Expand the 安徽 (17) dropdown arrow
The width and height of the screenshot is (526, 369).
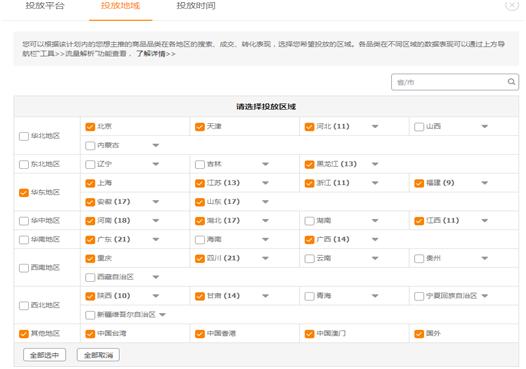tap(156, 202)
